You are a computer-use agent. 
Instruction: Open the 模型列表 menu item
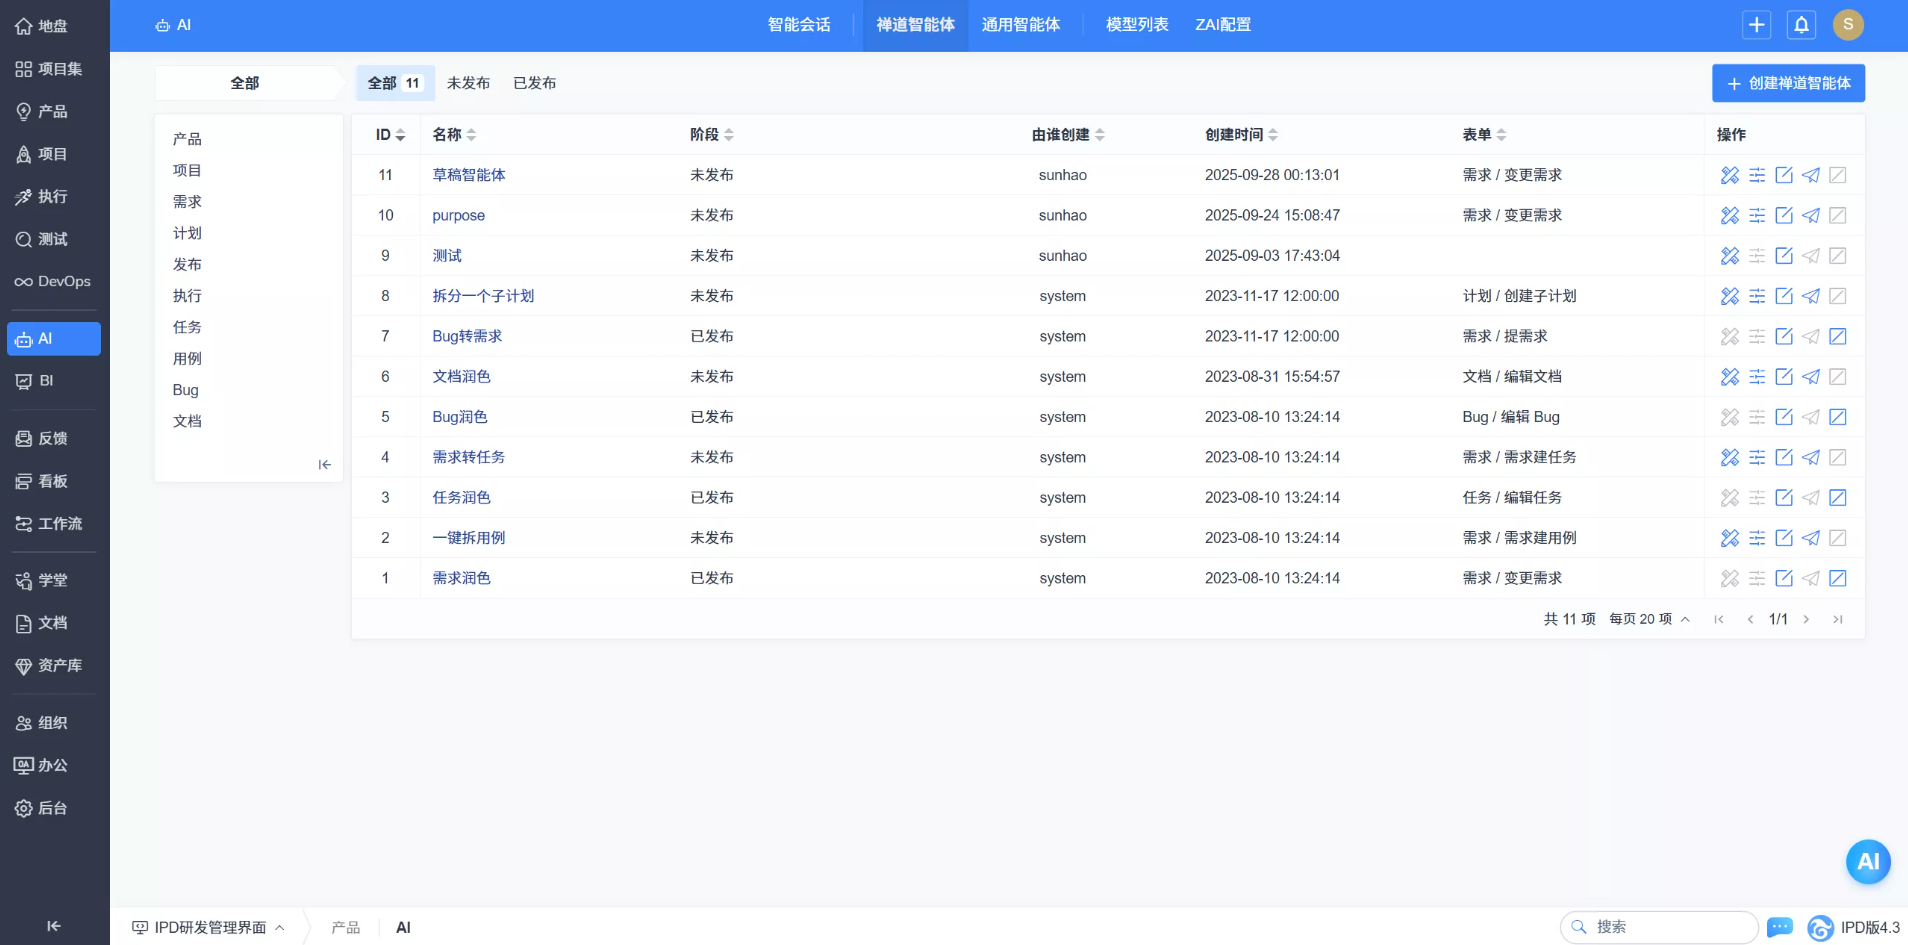[1135, 24]
